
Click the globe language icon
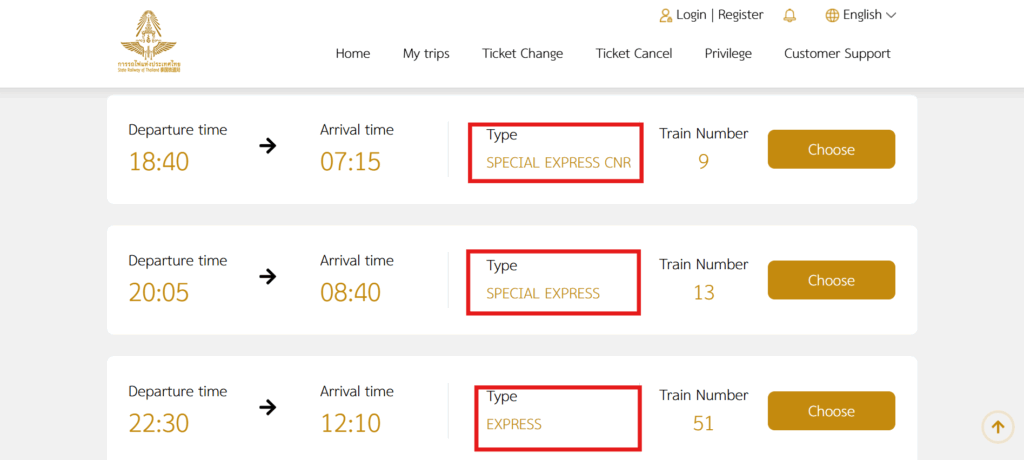click(832, 15)
